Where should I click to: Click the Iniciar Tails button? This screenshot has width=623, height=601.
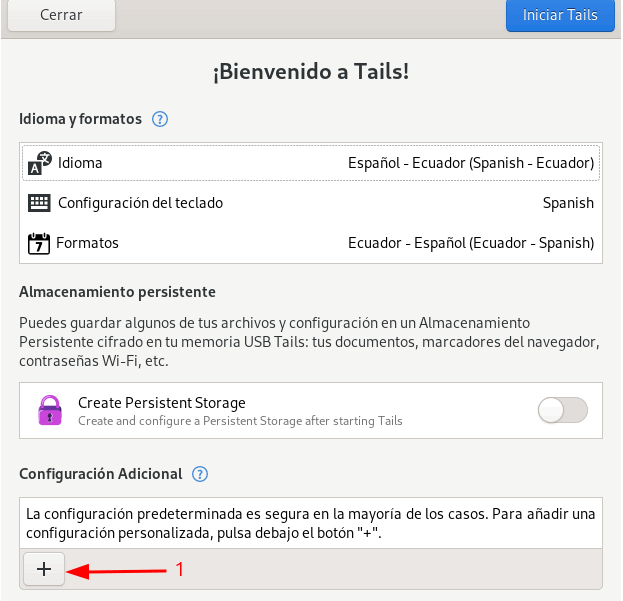(x=560, y=15)
